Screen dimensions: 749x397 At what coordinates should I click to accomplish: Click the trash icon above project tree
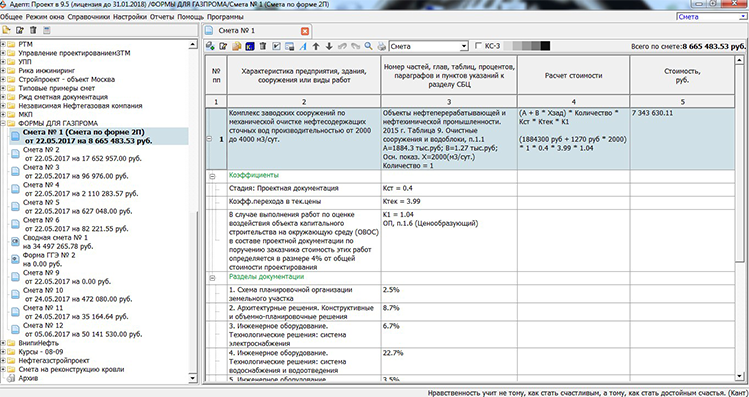click(x=33, y=30)
